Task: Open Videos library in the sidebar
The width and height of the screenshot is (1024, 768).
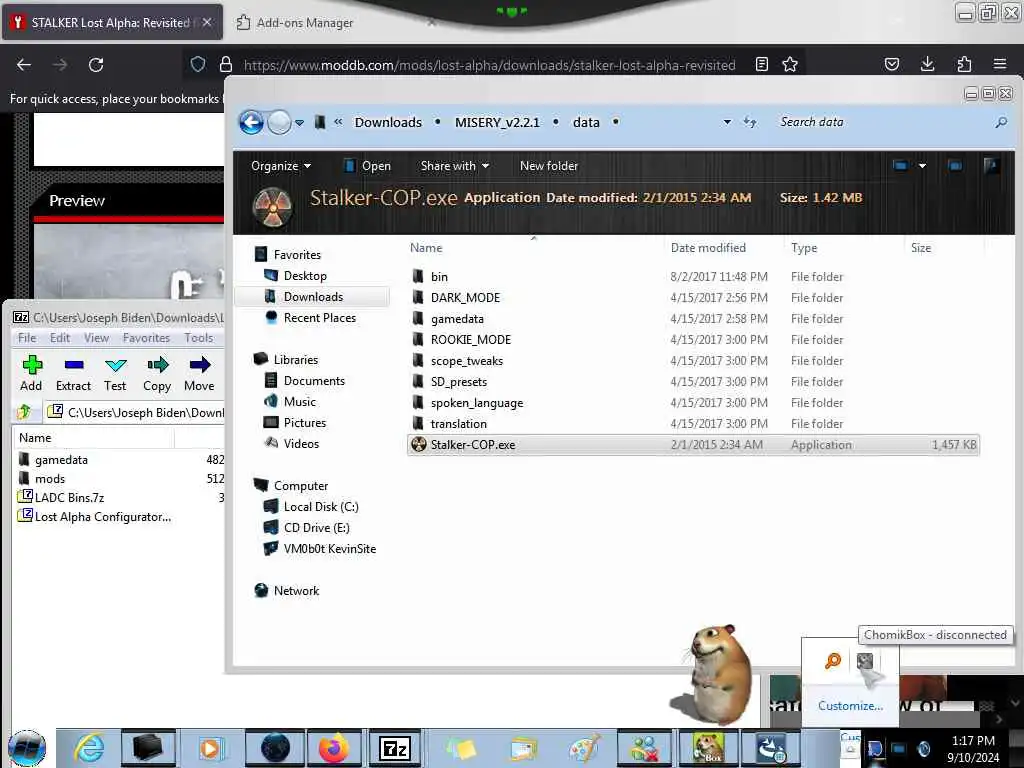Action: click(301, 443)
